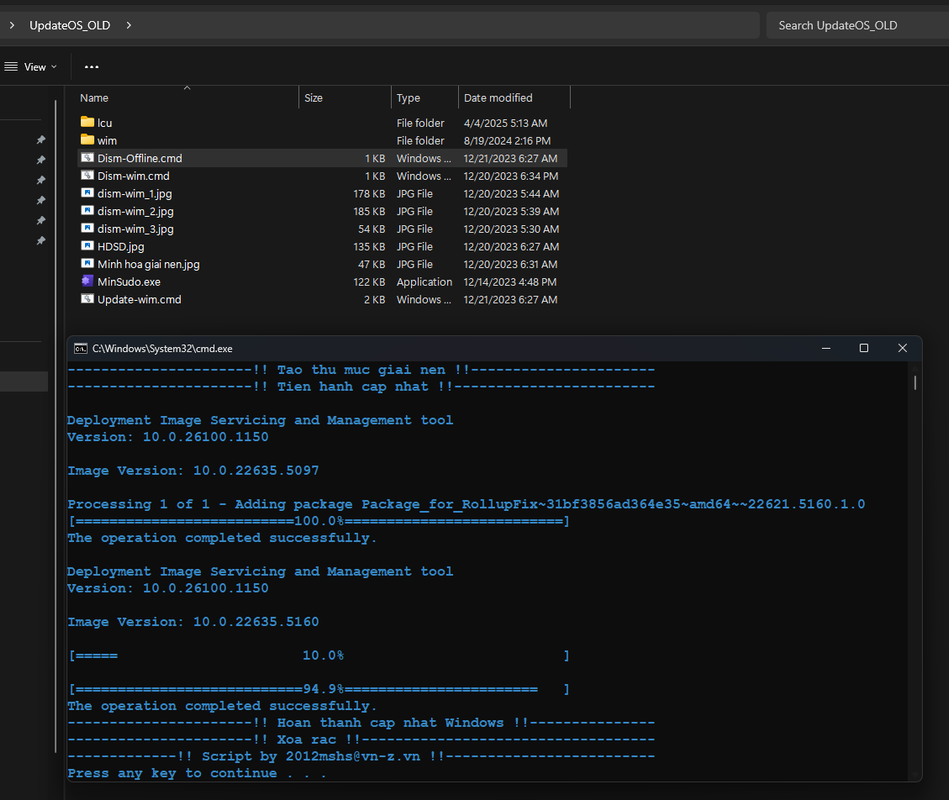
Task: Select the Dism-Offline.cmd file icon
Action: (87, 158)
